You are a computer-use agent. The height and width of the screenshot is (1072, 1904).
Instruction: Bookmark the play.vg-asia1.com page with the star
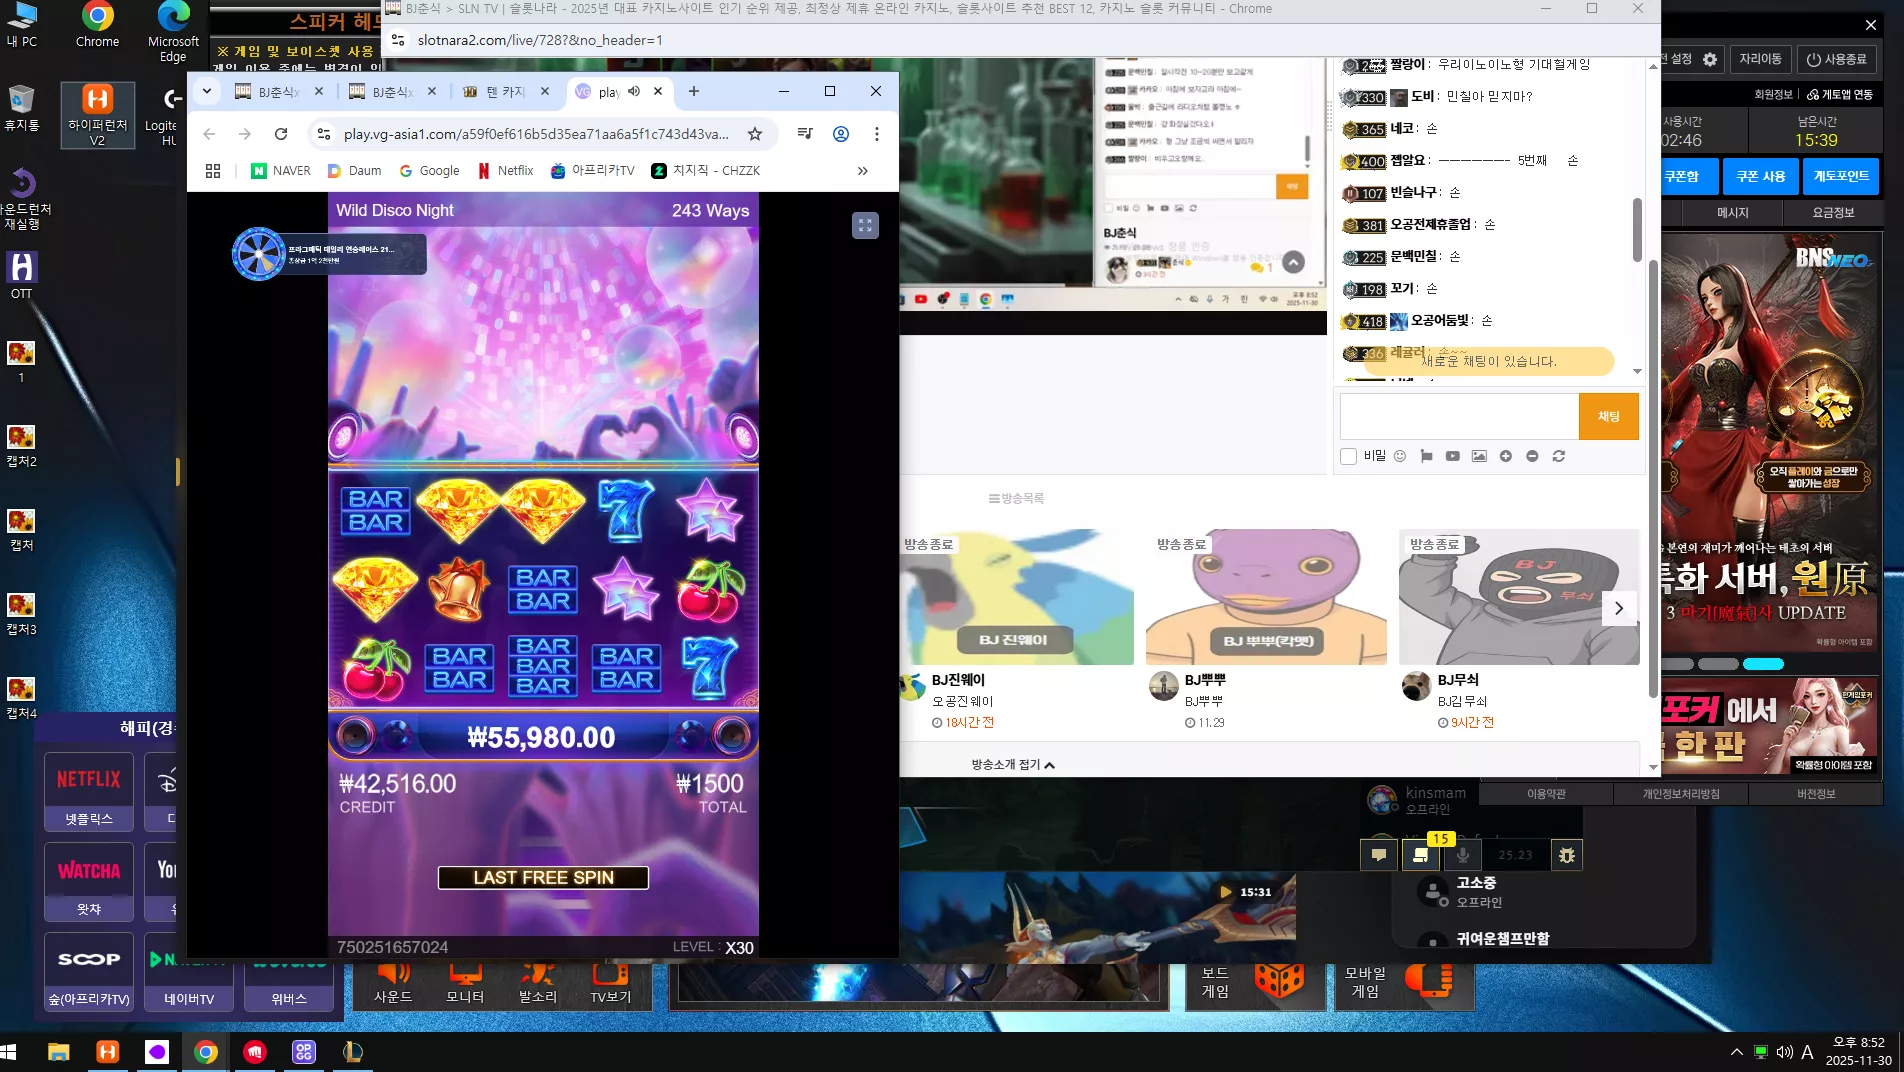pyautogui.click(x=755, y=134)
